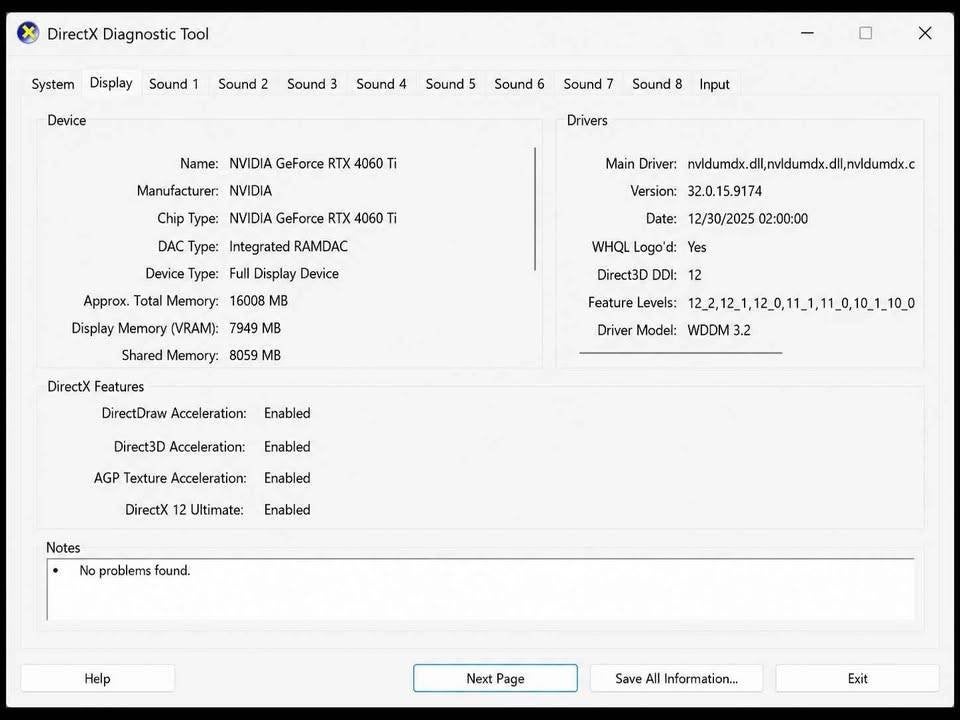Switch to the Sound 4 tab

coord(381,84)
